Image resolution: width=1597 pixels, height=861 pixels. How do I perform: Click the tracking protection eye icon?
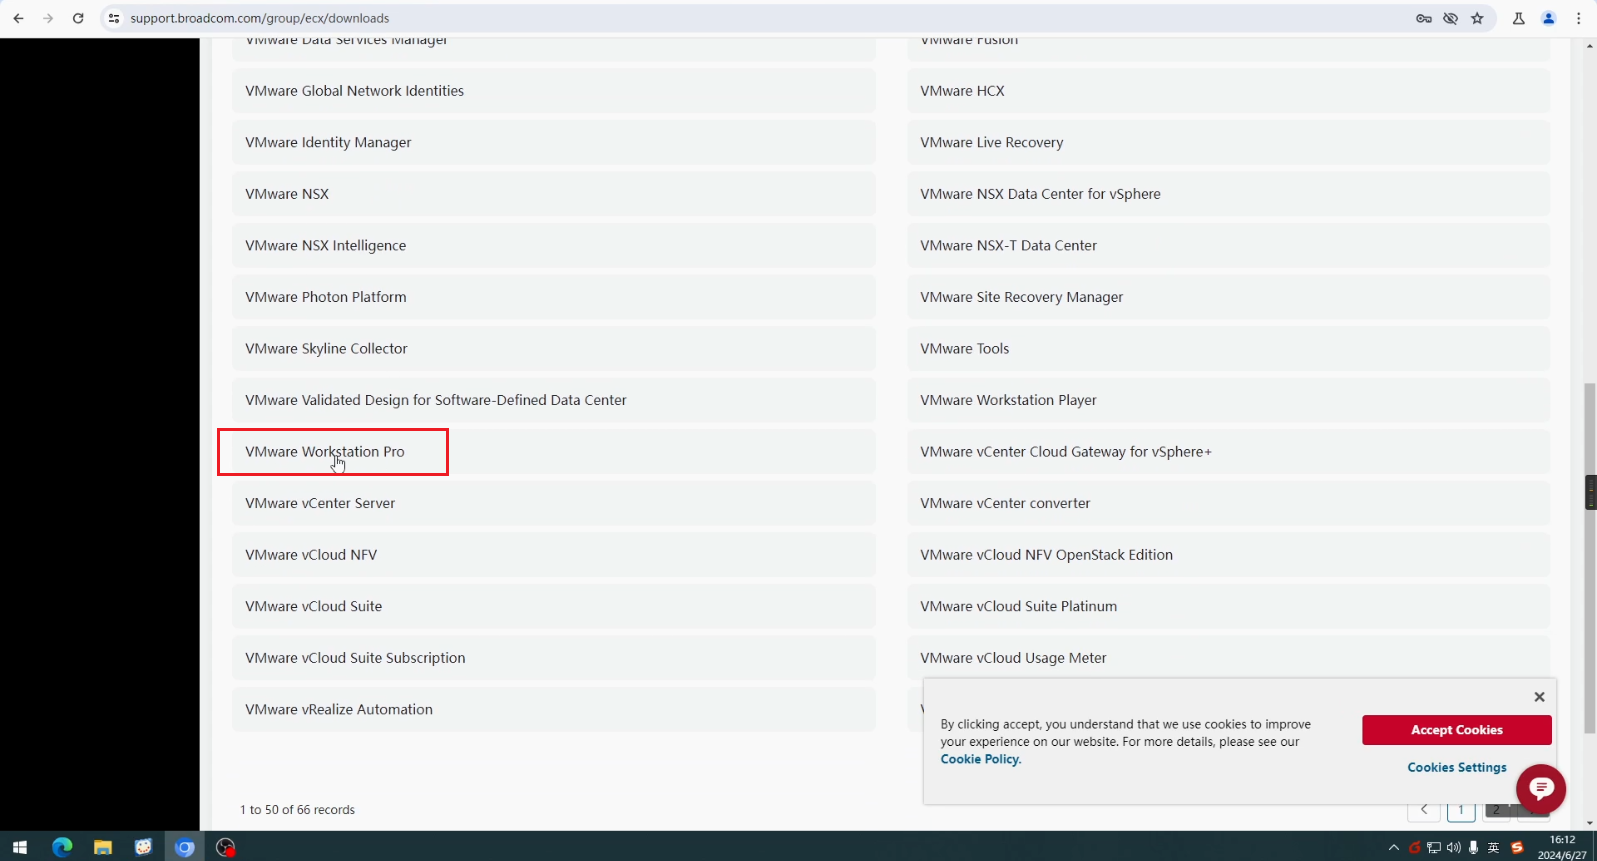coord(1451,18)
